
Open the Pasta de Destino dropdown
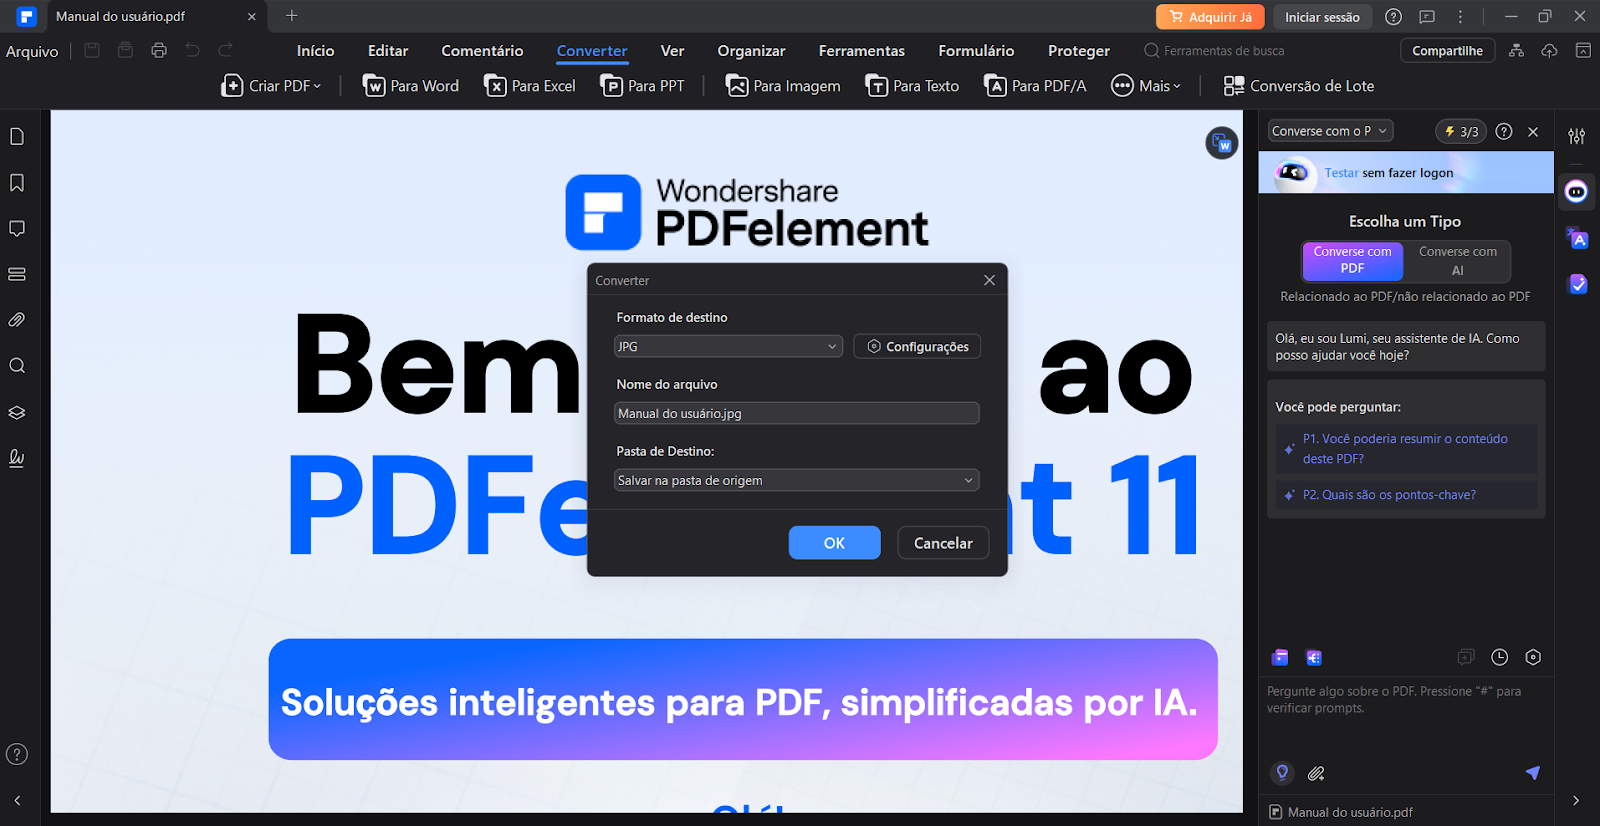[x=796, y=480]
